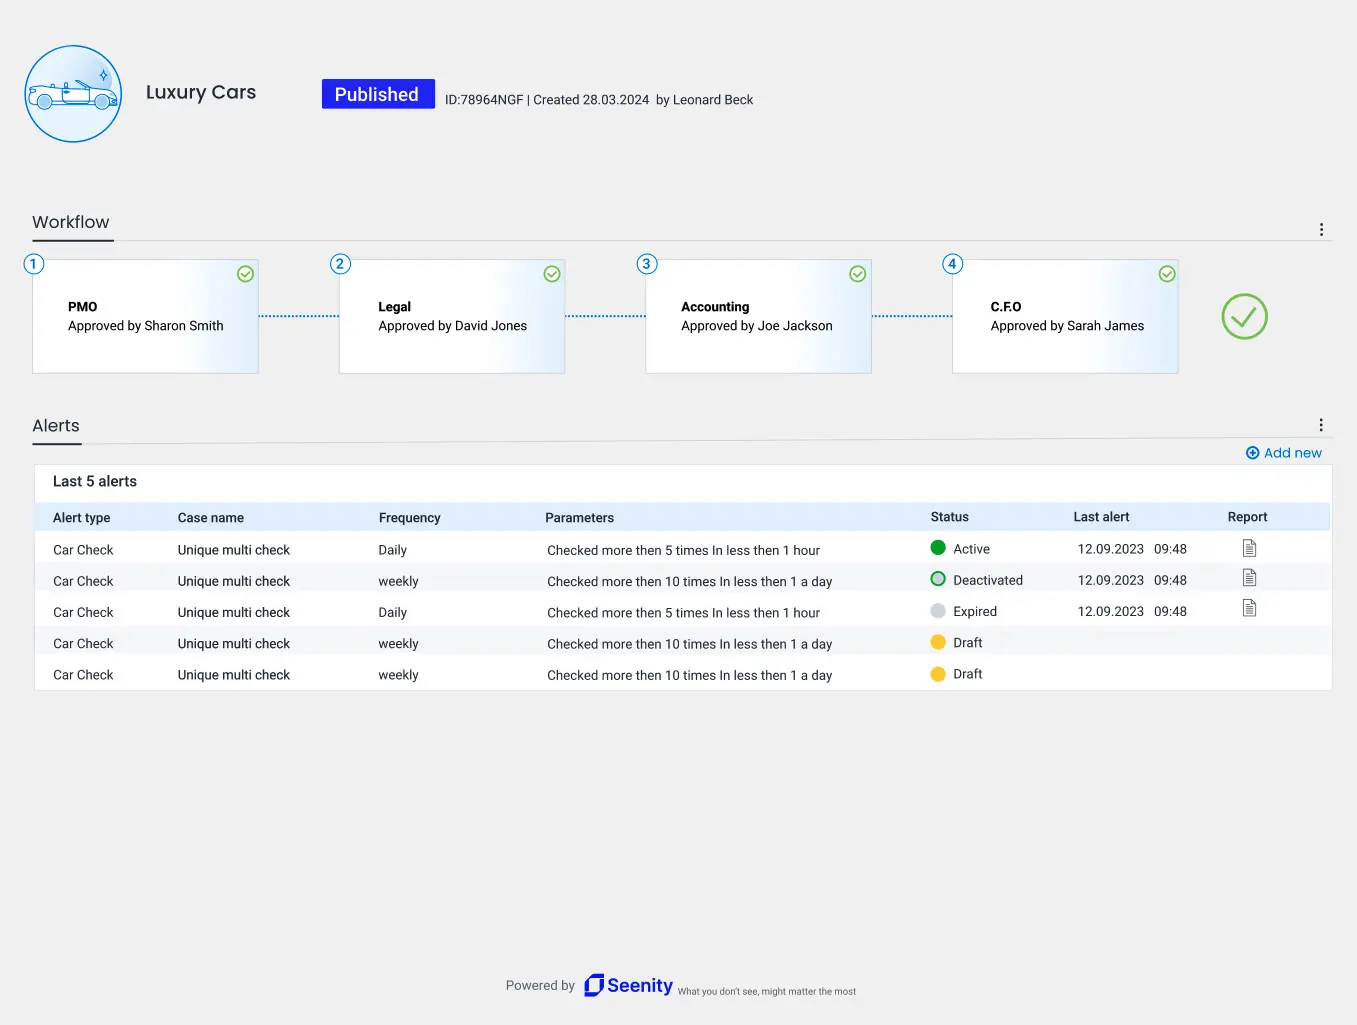Screen dimensions: 1357x1025
Task: Open report icon for Expired alert
Action: click(x=1249, y=608)
